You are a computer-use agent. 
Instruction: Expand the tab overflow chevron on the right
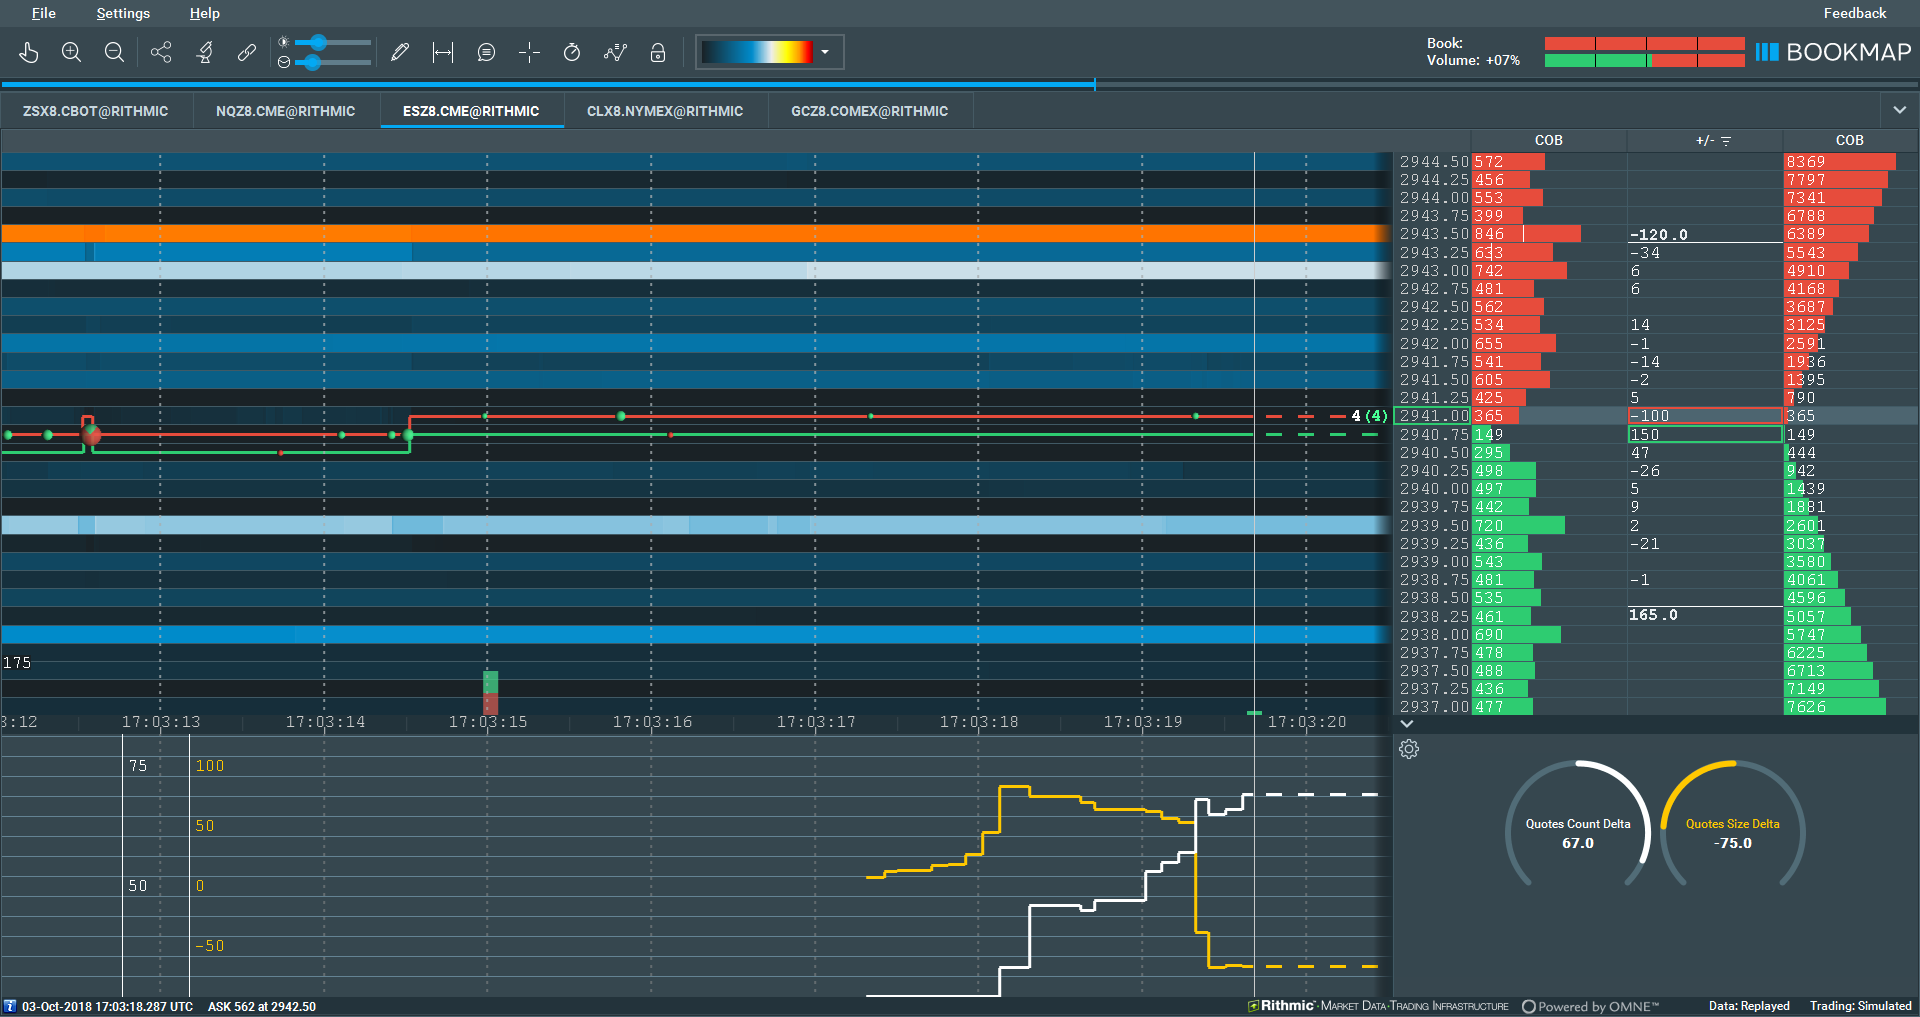coord(1899,111)
